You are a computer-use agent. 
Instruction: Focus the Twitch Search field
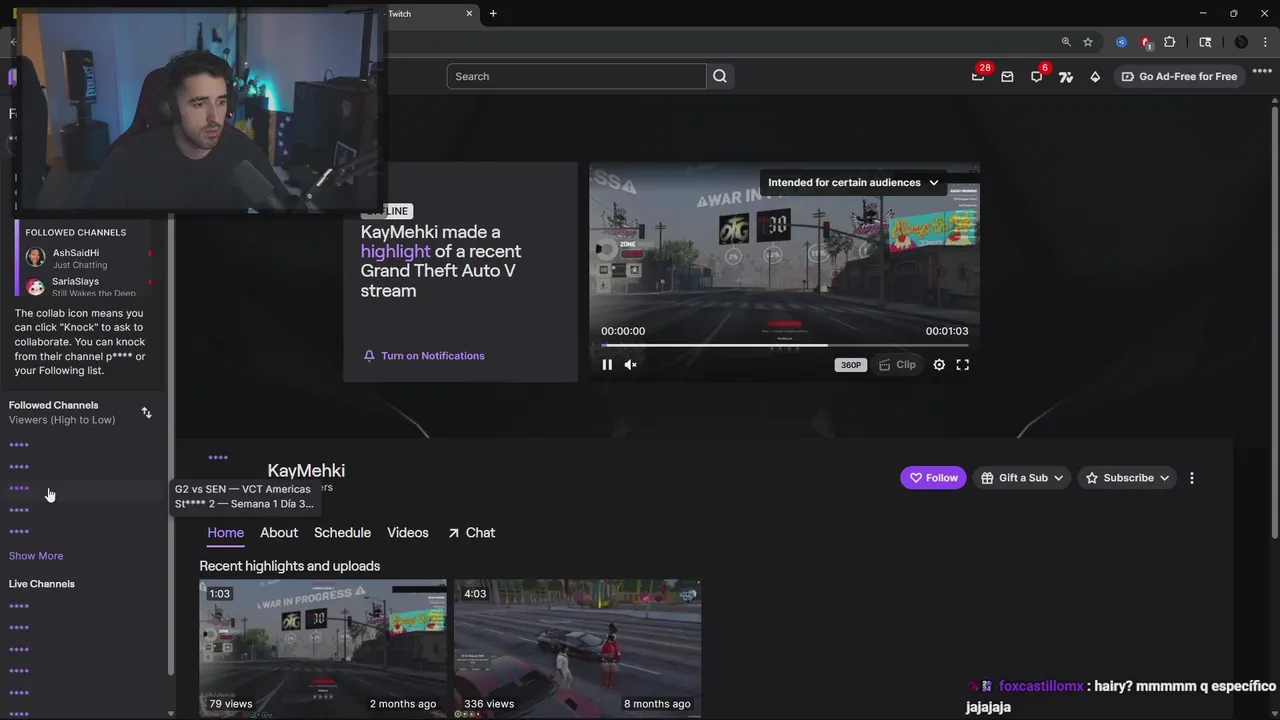click(576, 76)
